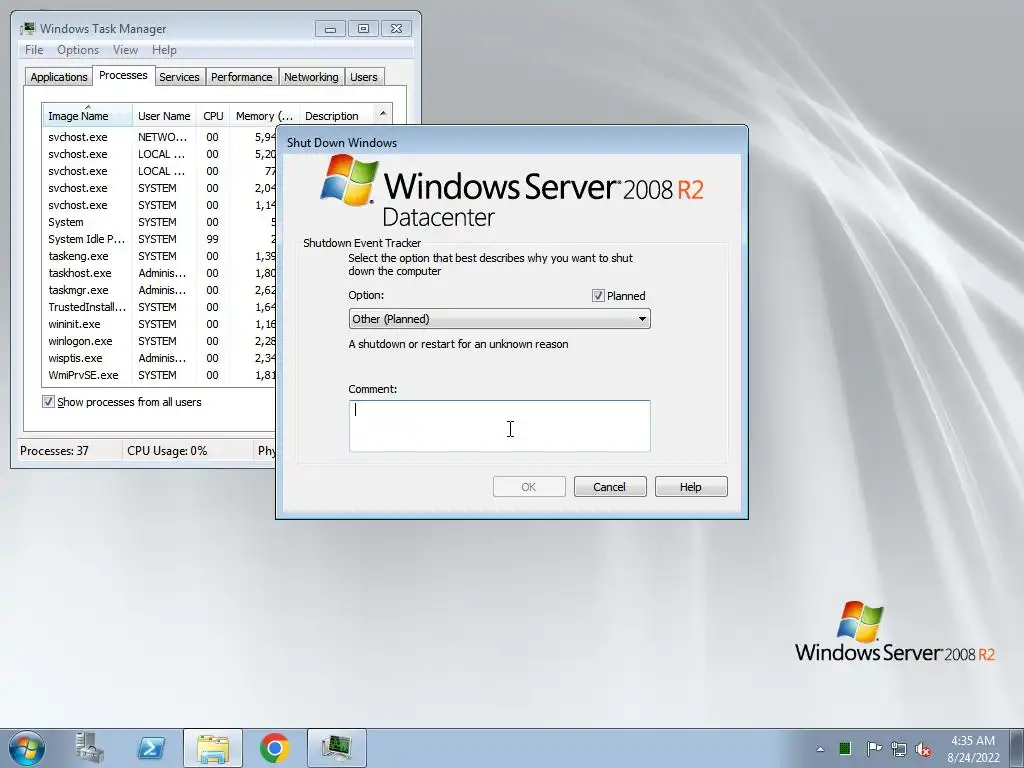Screen dimensions: 1024x768
Task: Open the Option dropdown Other (Planned)
Action: tap(500, 319)
